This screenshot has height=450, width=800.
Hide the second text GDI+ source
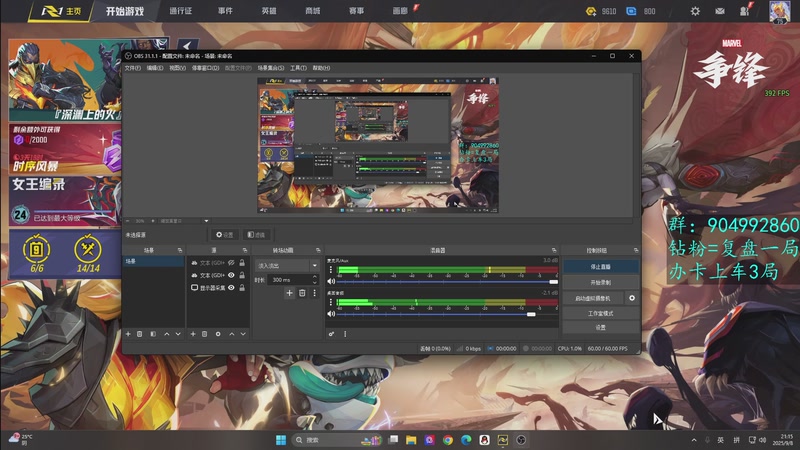[x=231, y=275]
